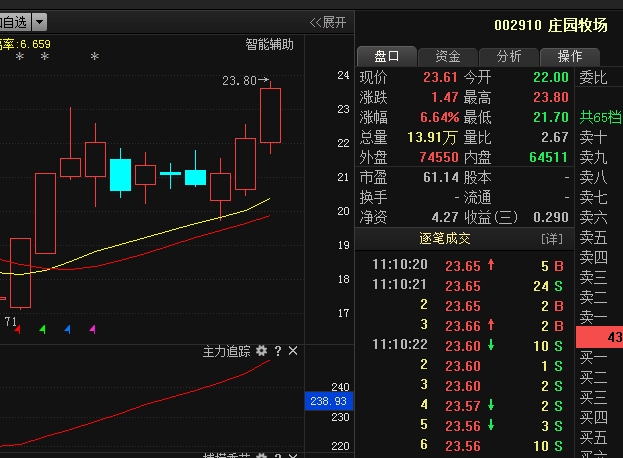Select the 23.80 high price label
Image resolution: width=623 pixels, height=458 pixels.
point(239,81)
